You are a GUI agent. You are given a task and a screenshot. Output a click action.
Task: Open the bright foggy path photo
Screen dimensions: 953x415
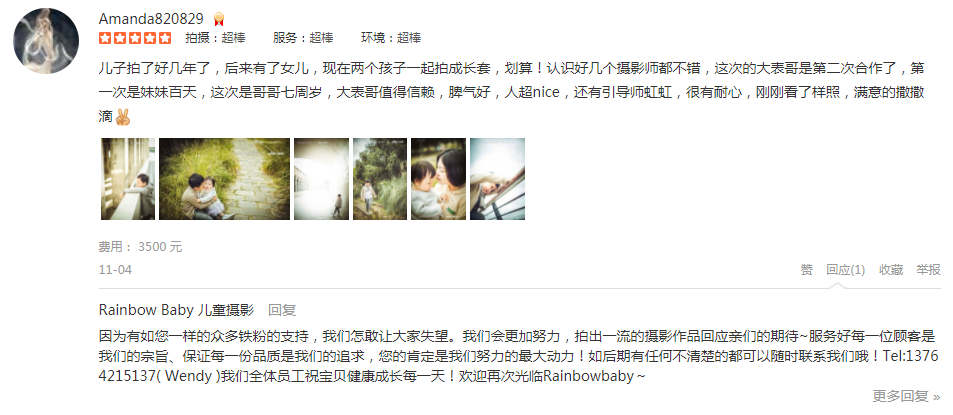coord(322,179)
